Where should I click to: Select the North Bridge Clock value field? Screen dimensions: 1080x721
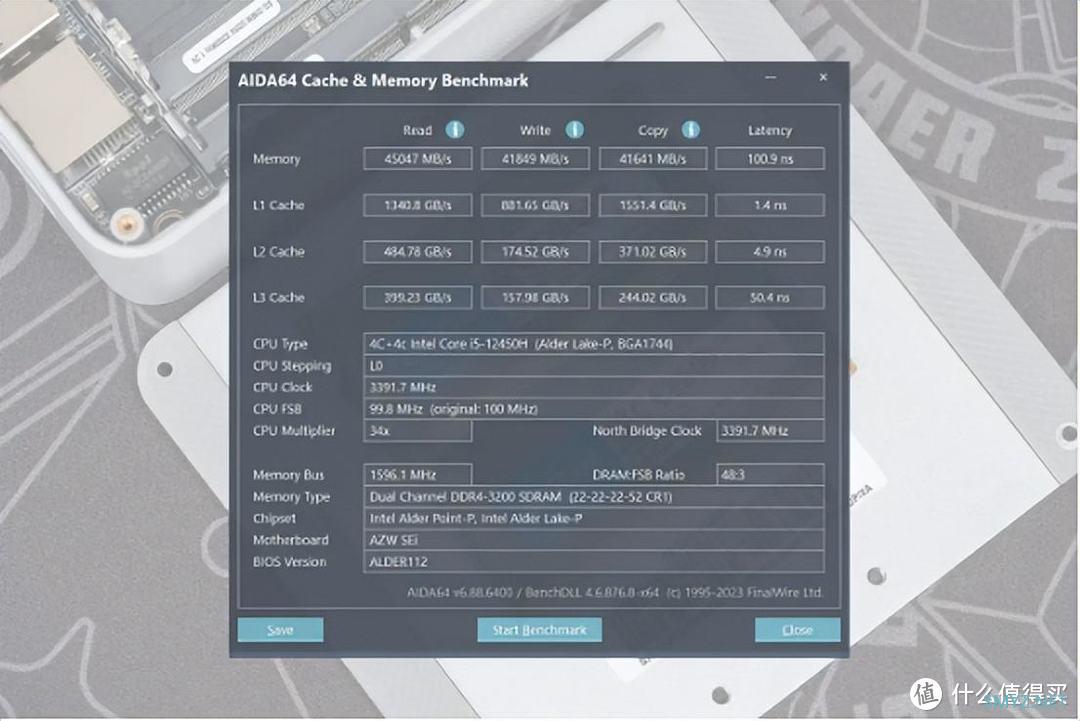click(769, 431)
